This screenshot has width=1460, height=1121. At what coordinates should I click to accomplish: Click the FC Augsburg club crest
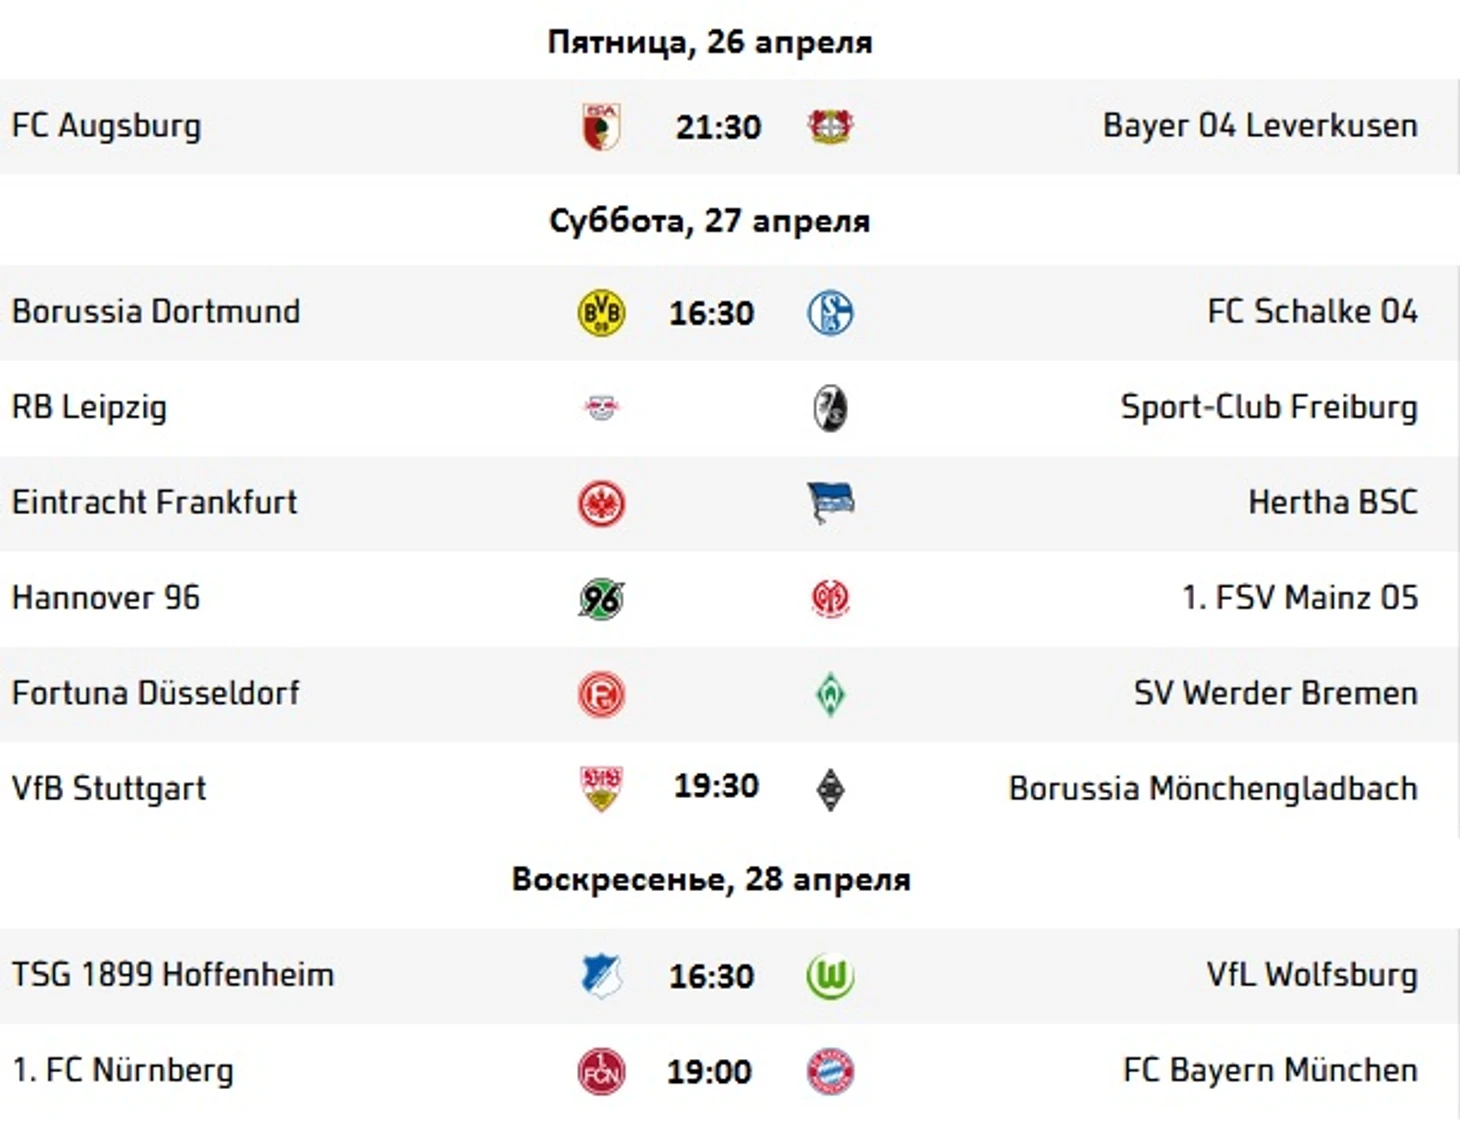(x=601, y=127)
